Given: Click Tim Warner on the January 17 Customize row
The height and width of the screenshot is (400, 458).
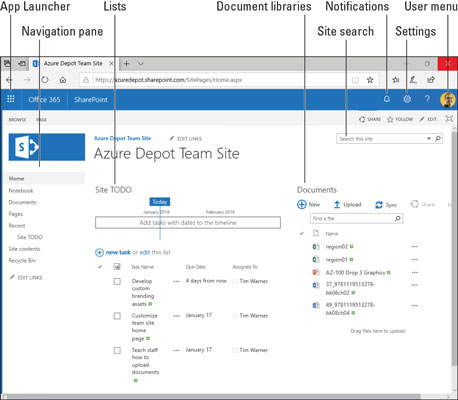Looking at the screenshot, I should [254, 316].
